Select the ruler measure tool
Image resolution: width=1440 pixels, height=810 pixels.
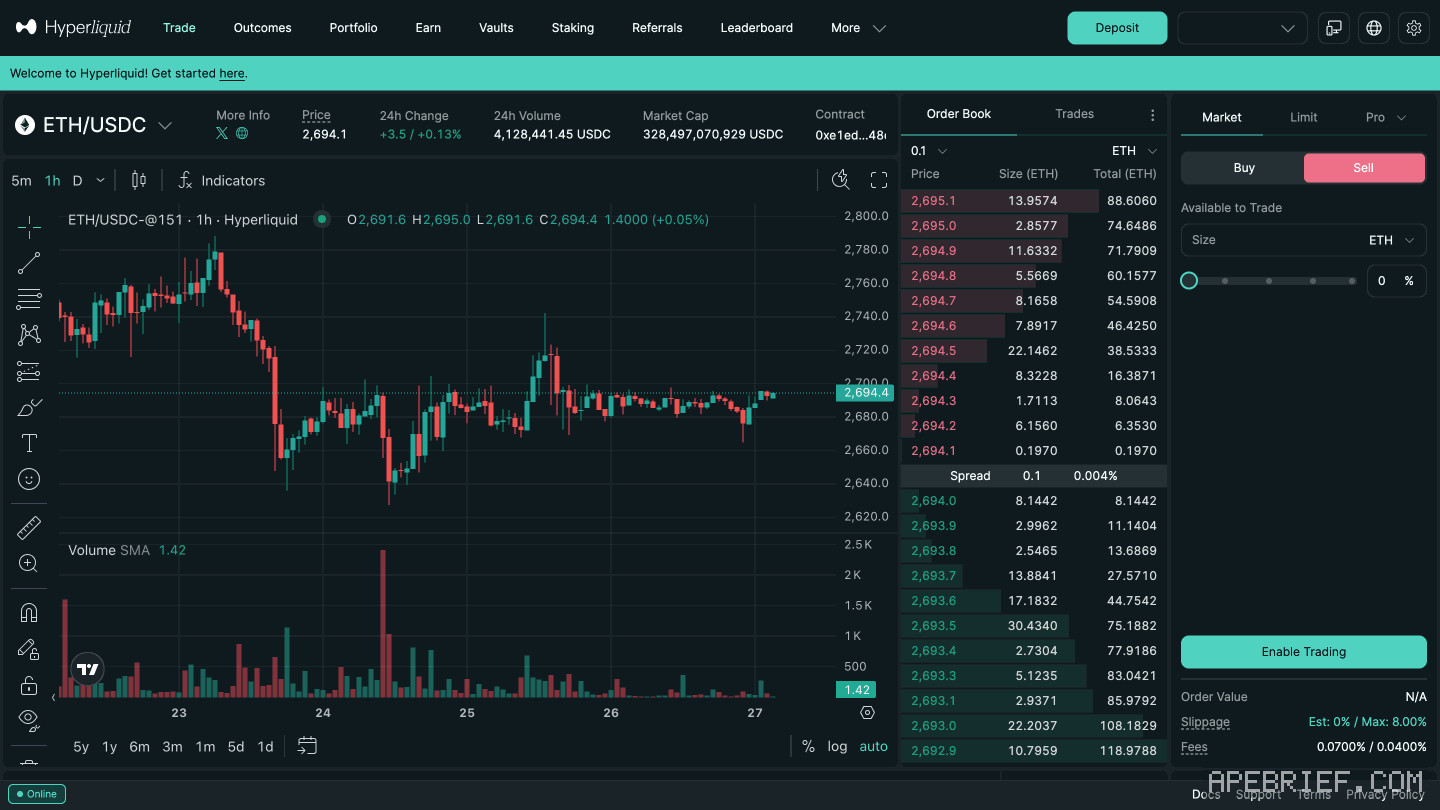pos(29,527)
